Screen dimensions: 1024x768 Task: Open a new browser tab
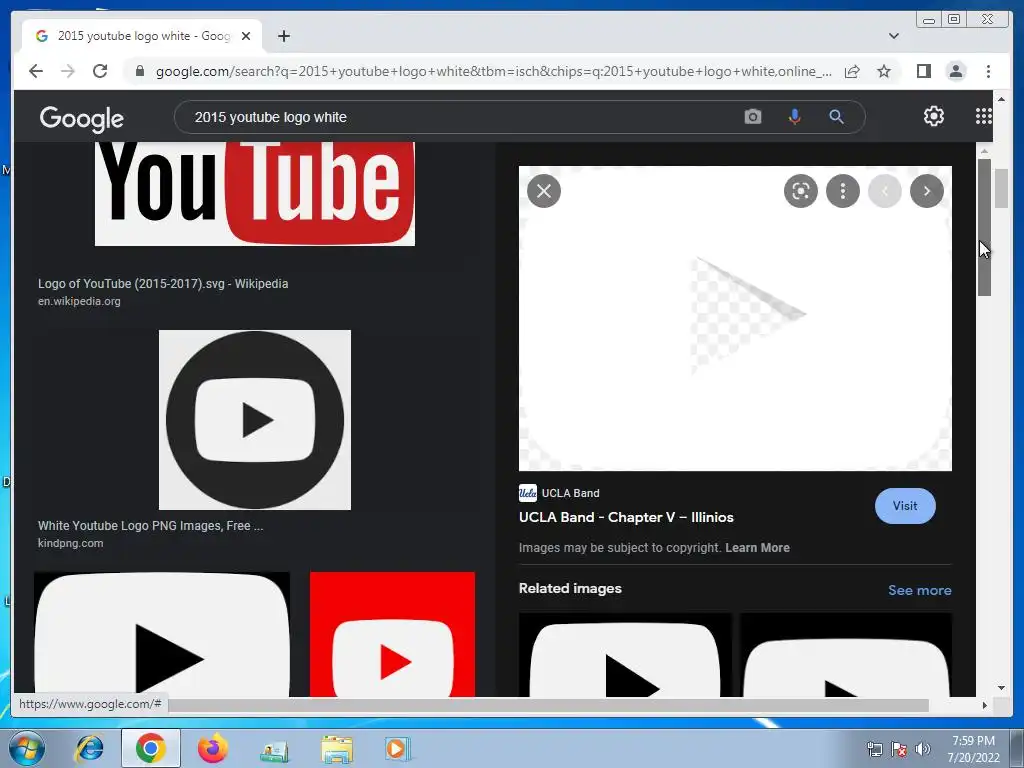(x=283, y=36)
